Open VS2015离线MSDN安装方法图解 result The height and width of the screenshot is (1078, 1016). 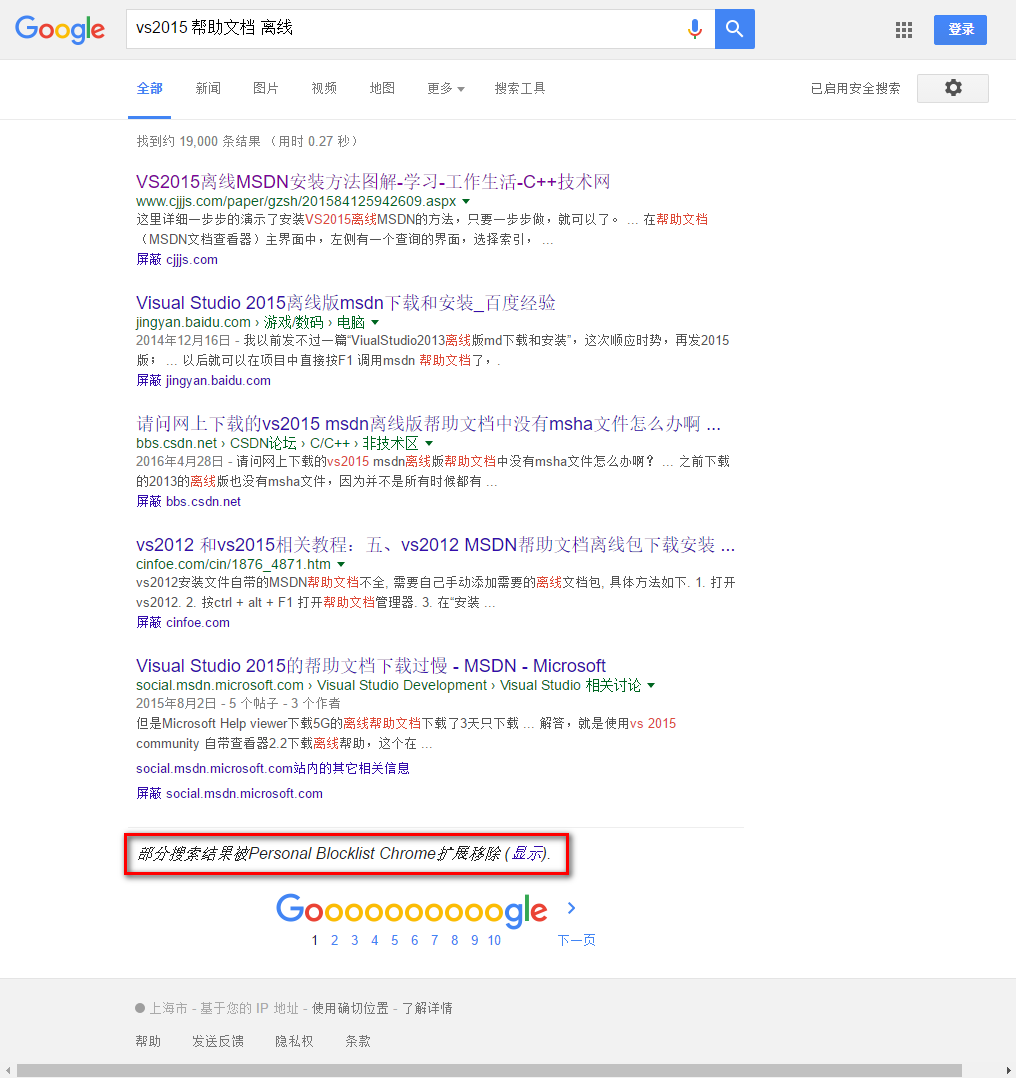373,182
